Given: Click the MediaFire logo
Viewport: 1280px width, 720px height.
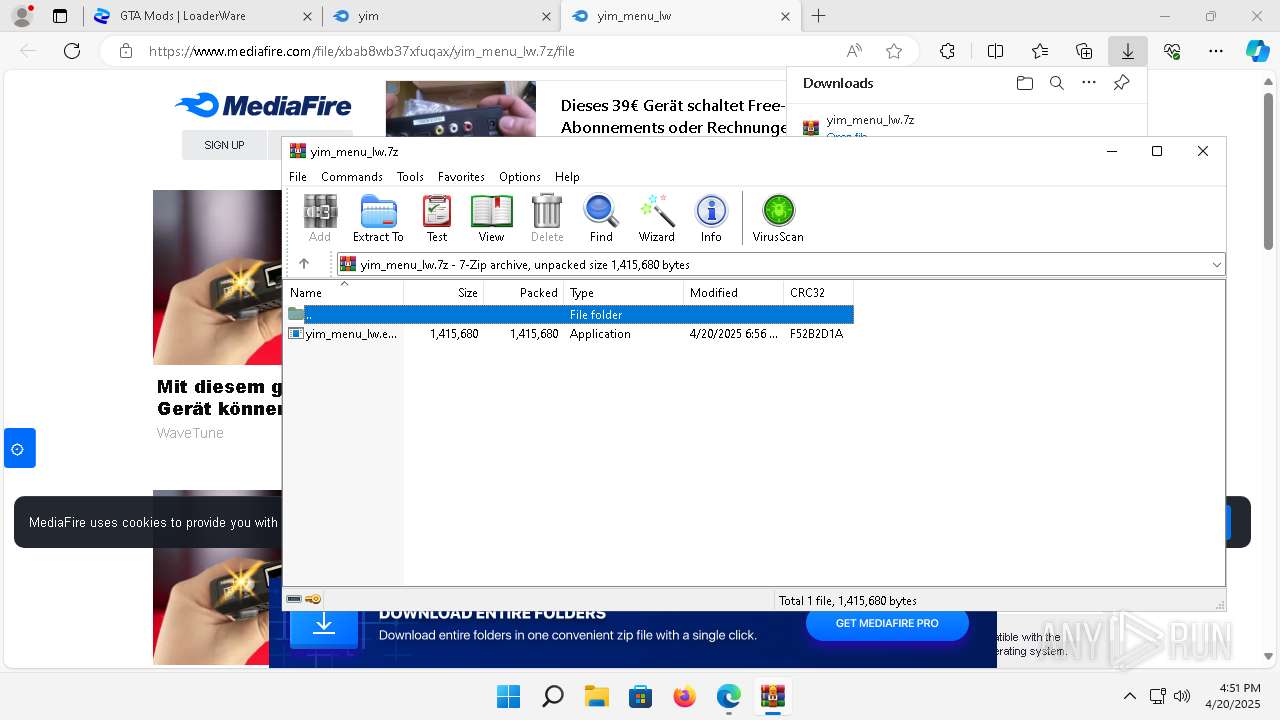Looking at the screenshot, I should click(263, 105).
